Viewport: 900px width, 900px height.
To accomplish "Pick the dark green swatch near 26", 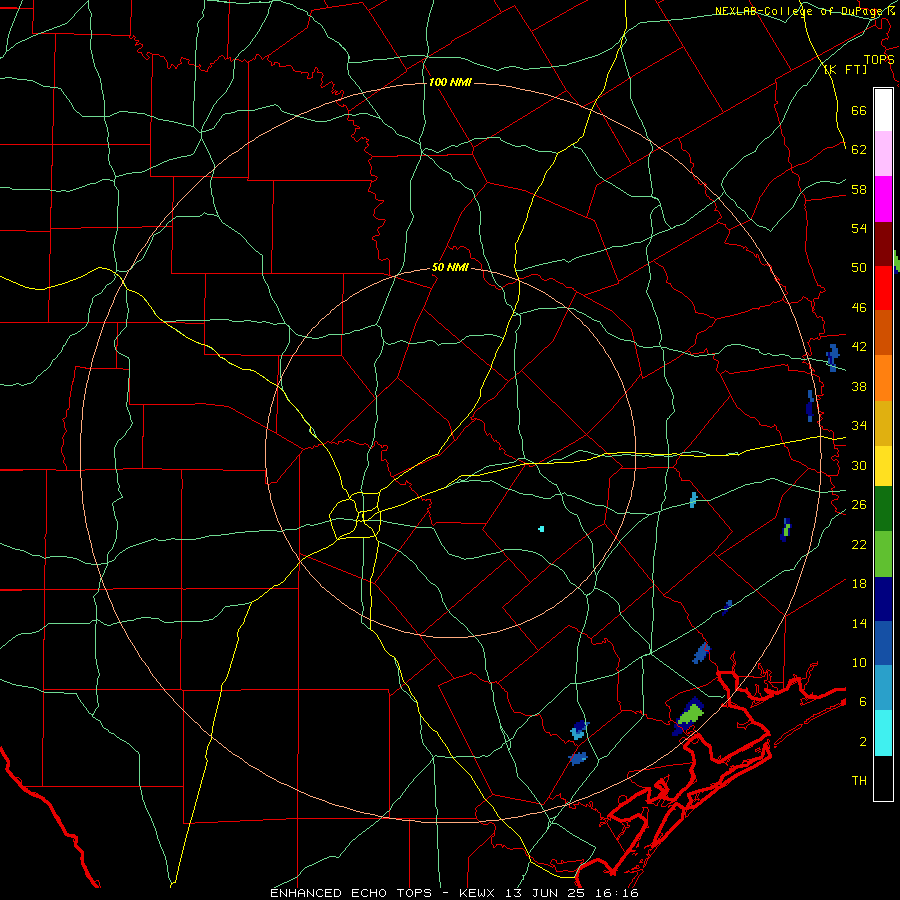I will click(883, 509).
